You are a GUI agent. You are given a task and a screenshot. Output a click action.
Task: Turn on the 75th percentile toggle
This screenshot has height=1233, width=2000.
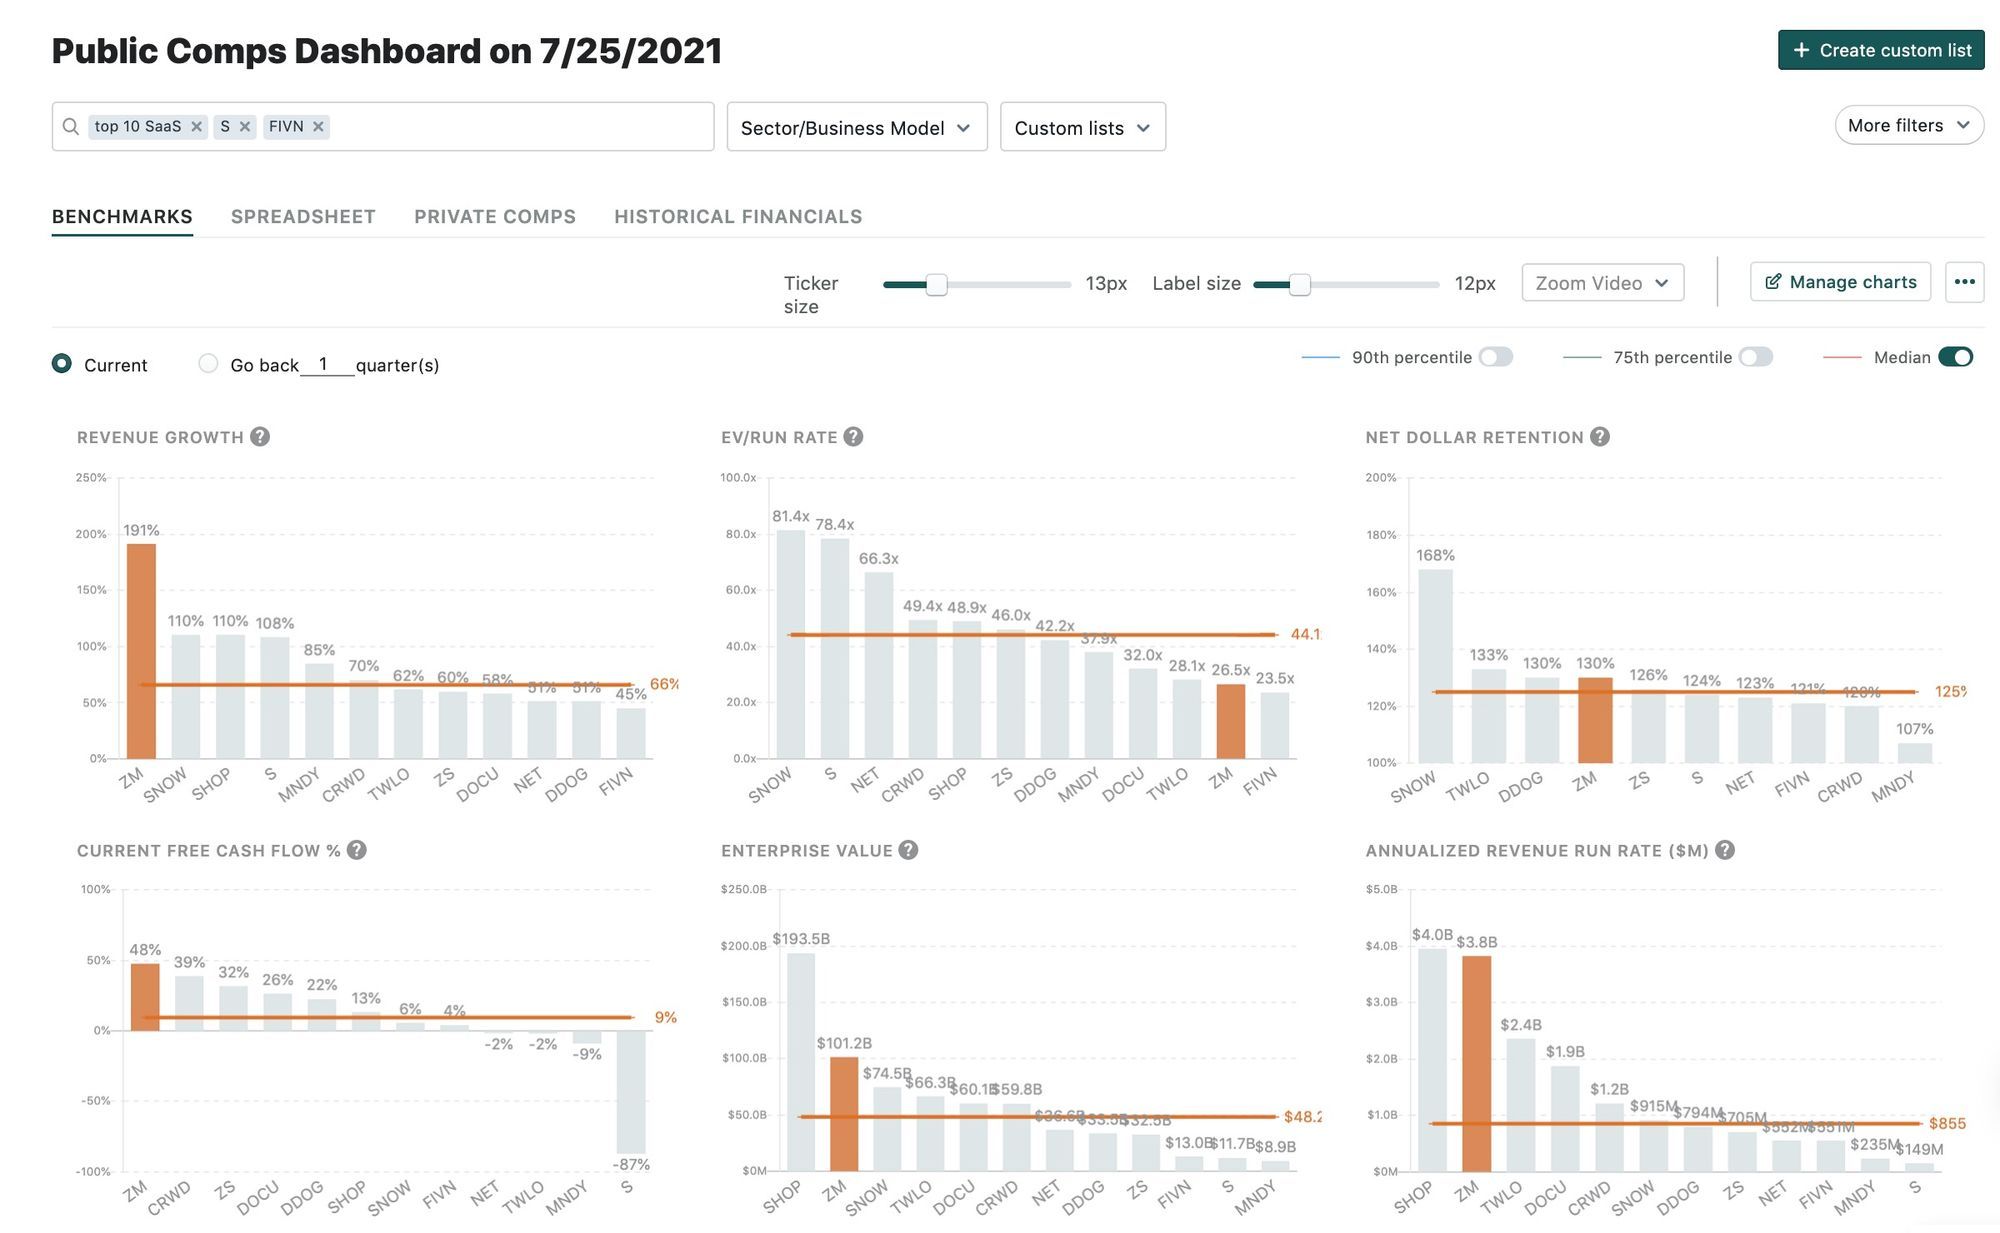(1757, 356)
